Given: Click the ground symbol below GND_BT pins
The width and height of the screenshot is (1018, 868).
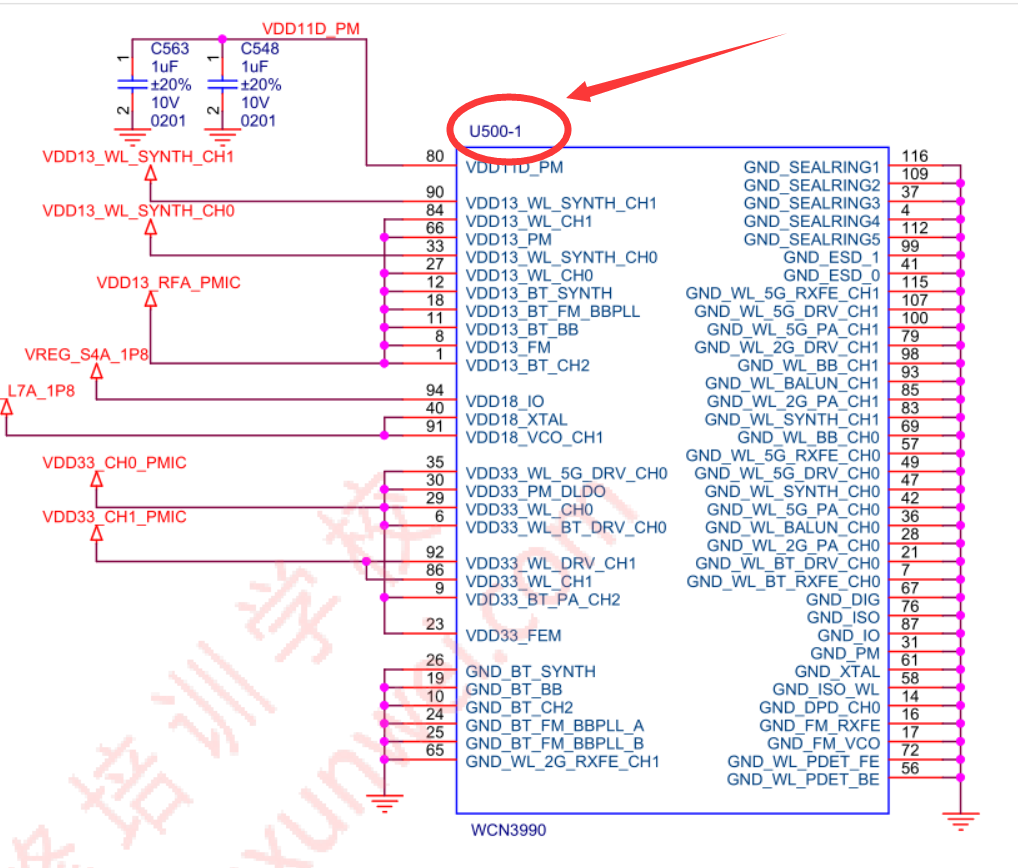Looking at the screenshot, I should click(x=384, y=803).
